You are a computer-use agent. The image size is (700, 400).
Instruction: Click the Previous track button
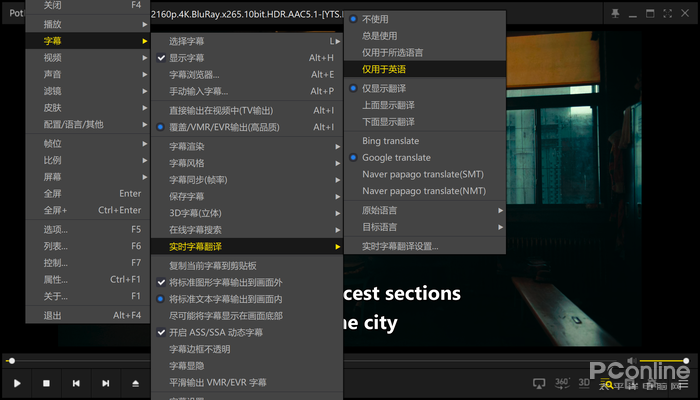click(75, 383)
